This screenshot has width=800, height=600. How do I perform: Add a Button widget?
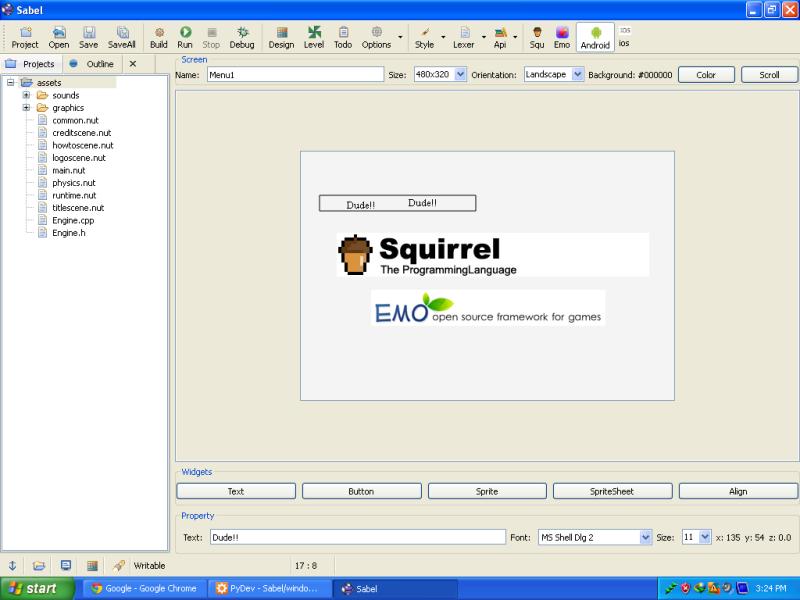pos(361,491)
